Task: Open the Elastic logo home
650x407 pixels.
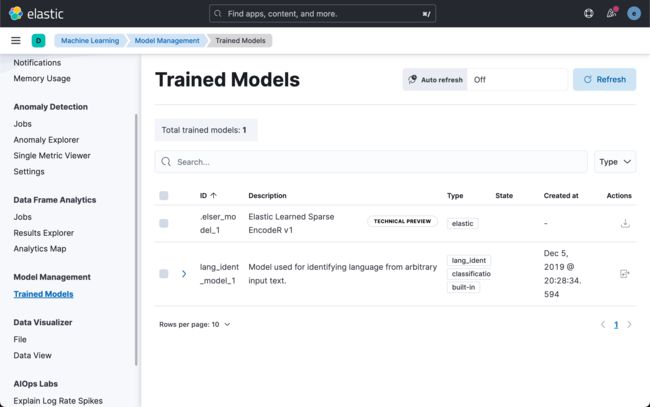Action: click(x=36, y=14)
